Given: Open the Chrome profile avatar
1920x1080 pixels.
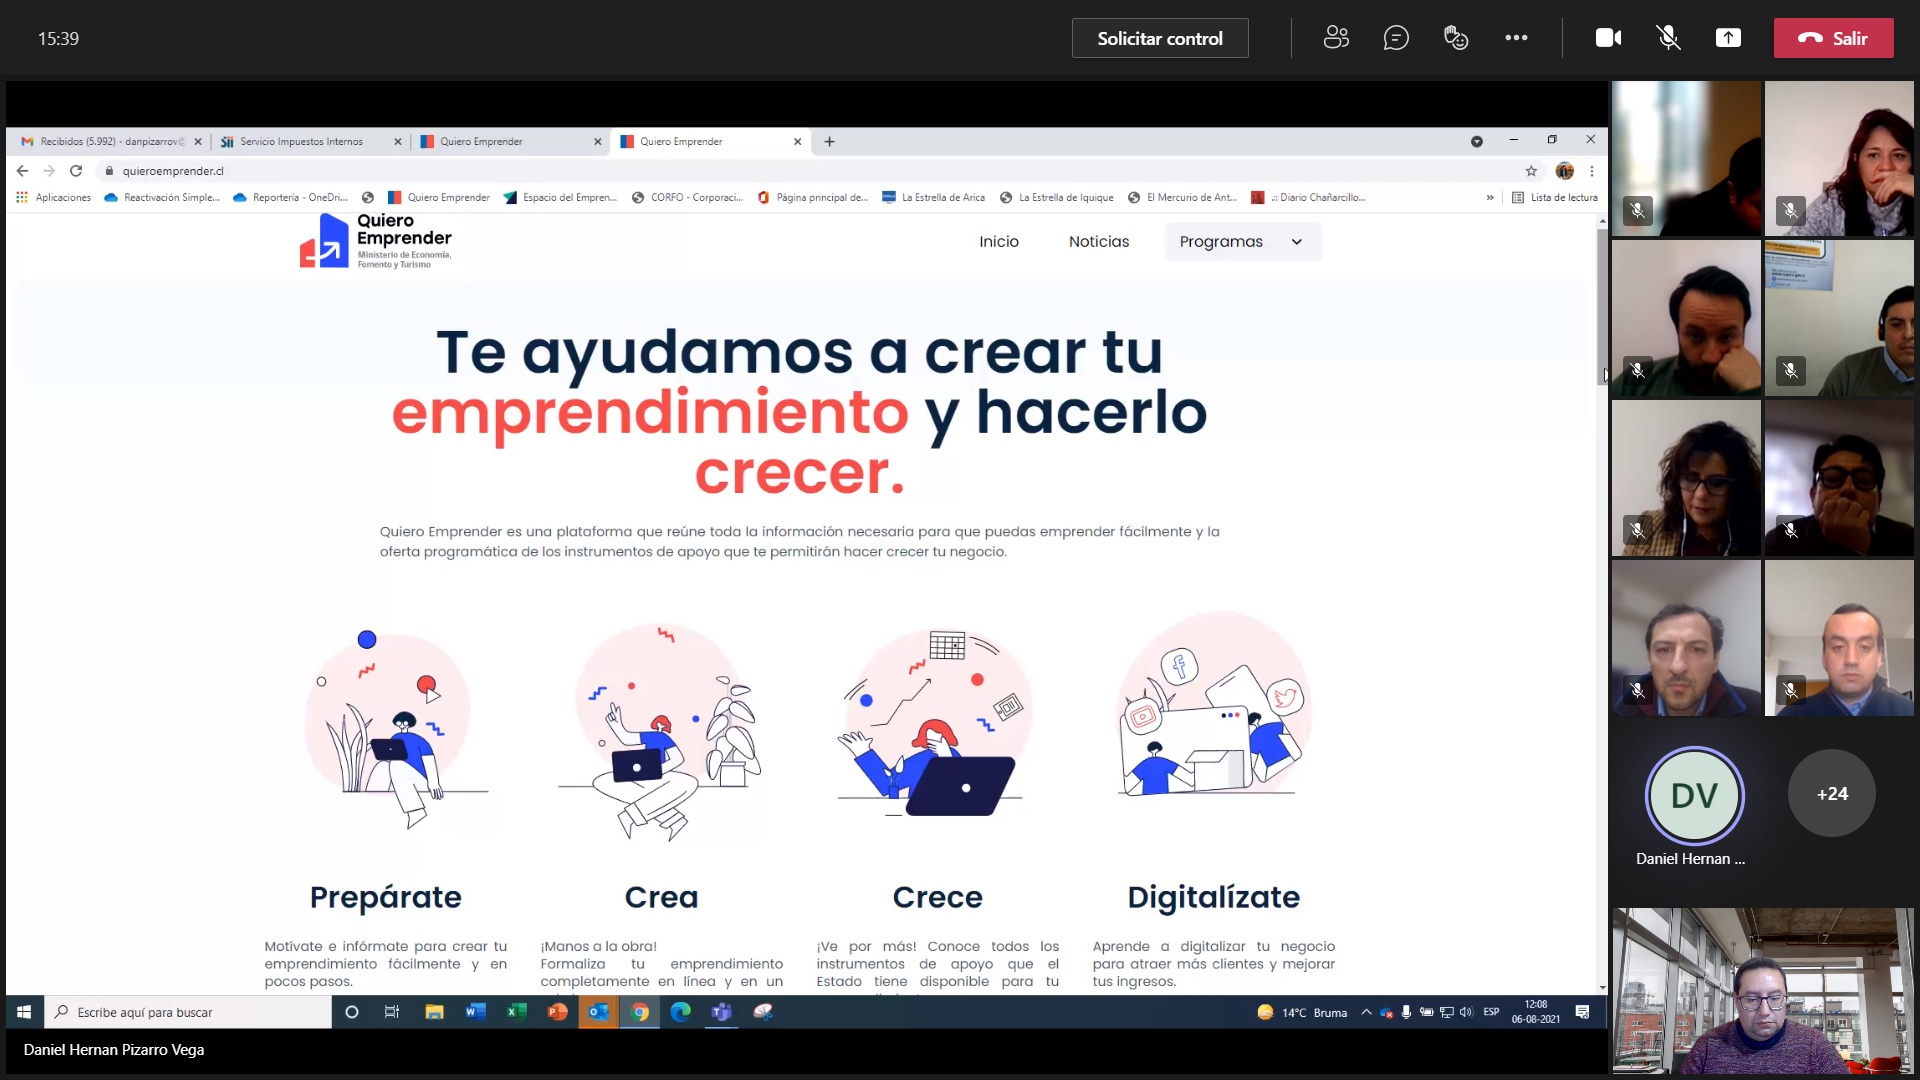Looking at the screenshot, I should (1565, 171).
